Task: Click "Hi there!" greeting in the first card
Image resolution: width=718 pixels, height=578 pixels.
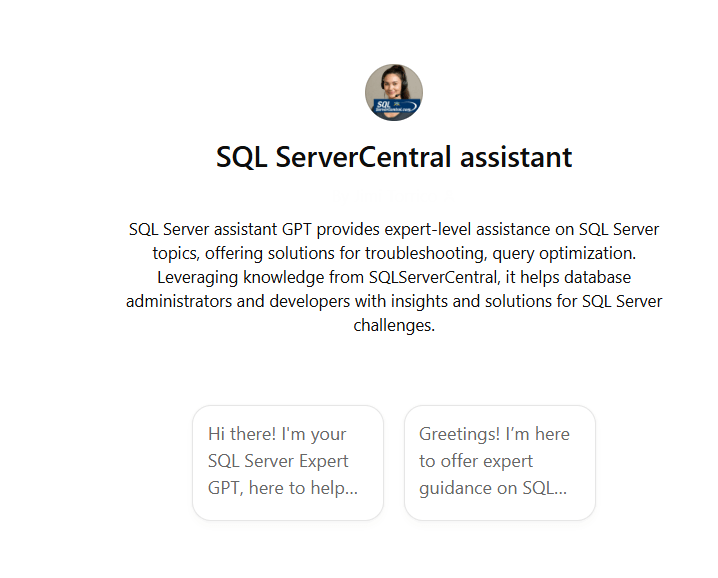Action: (x=242, y=434)
